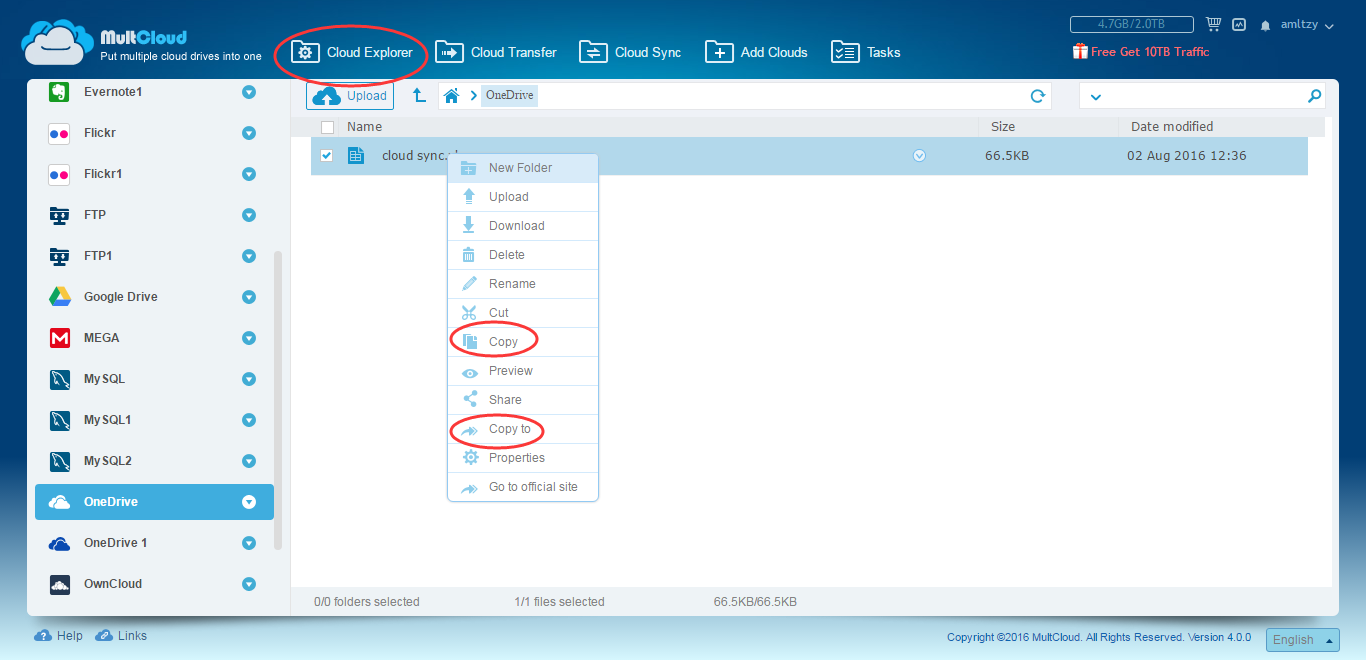1366x661 pixels.
Task: Expand the OwnCloud dropdown arrow
Action: (249, 584)
